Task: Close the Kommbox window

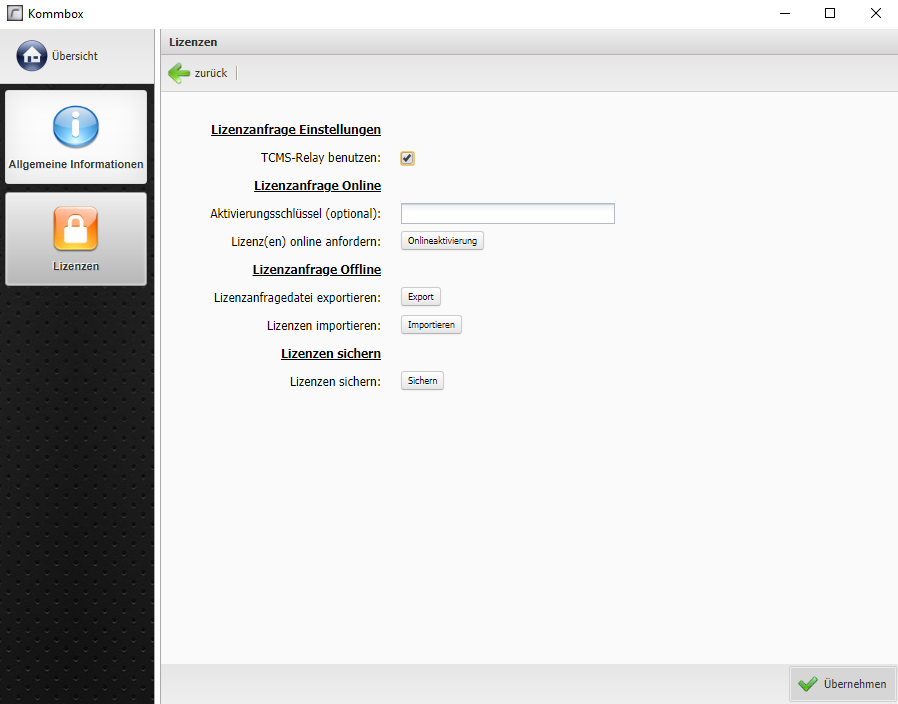Action: click(x=875, y=14)
